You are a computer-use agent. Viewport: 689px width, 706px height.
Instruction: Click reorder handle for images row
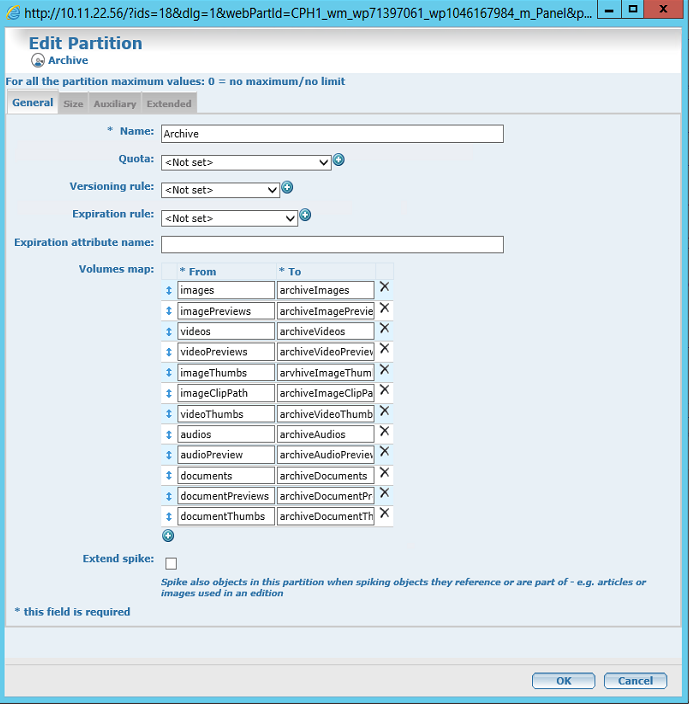pos(169,290)
